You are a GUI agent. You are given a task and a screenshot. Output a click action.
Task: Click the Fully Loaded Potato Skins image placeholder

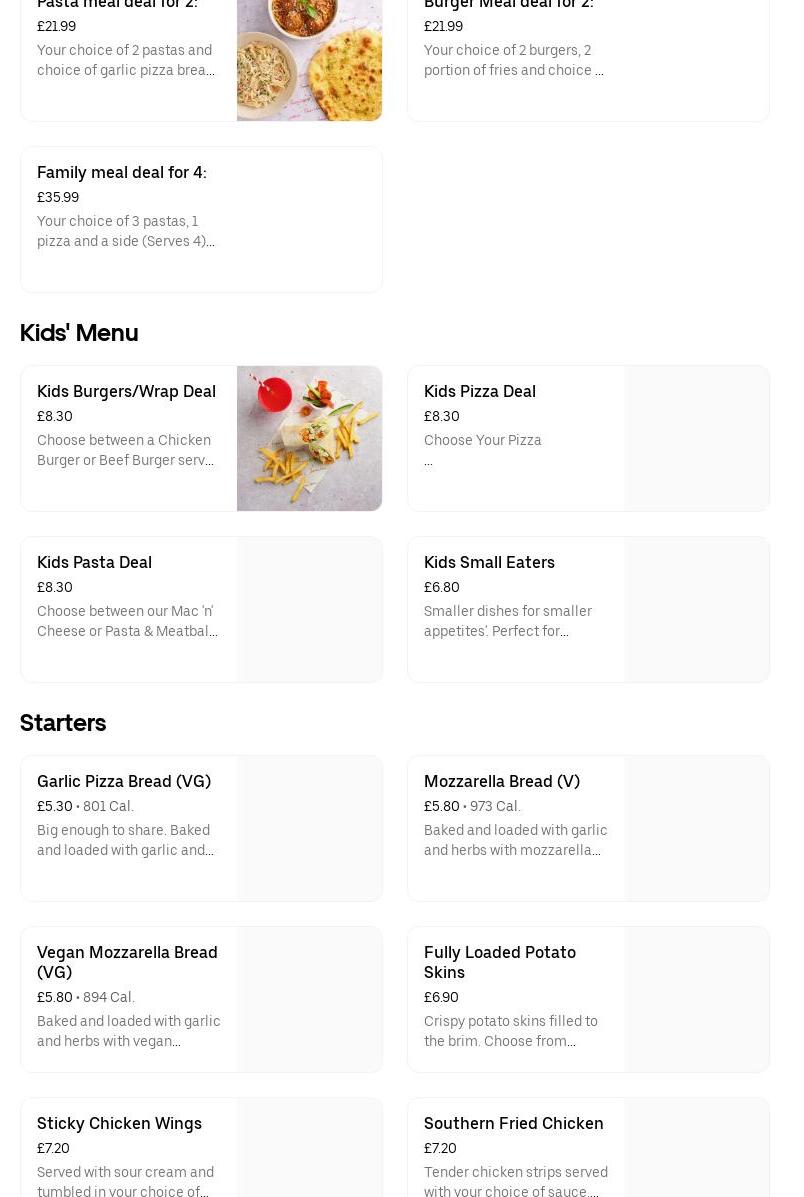[x=696, y=999]
